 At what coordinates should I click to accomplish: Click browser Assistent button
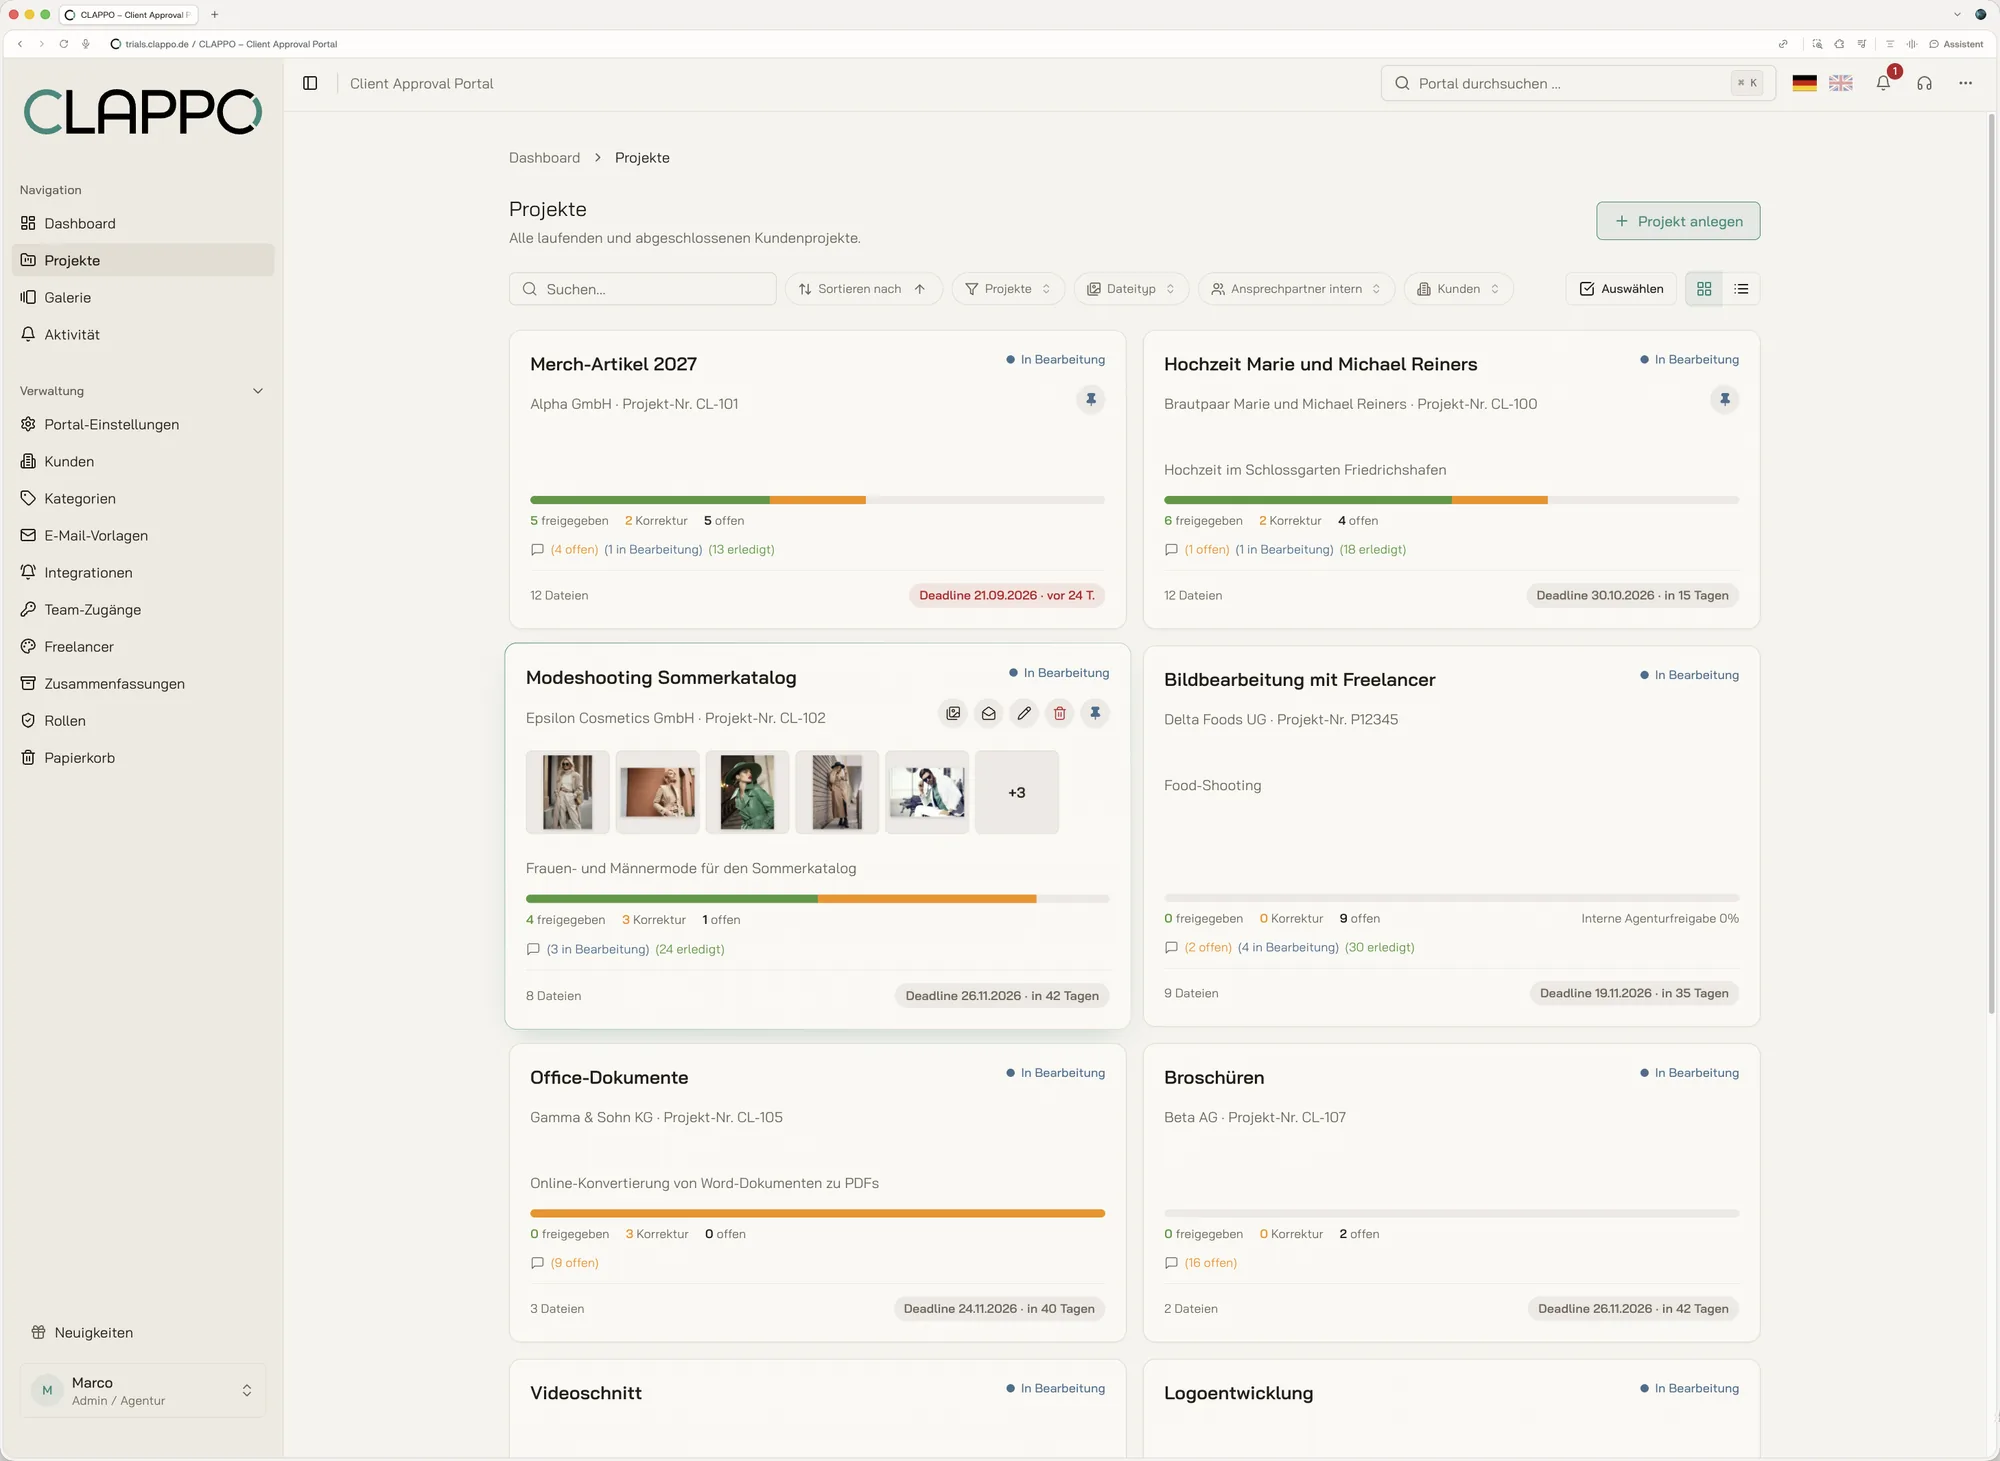[x=1957, y=44]
